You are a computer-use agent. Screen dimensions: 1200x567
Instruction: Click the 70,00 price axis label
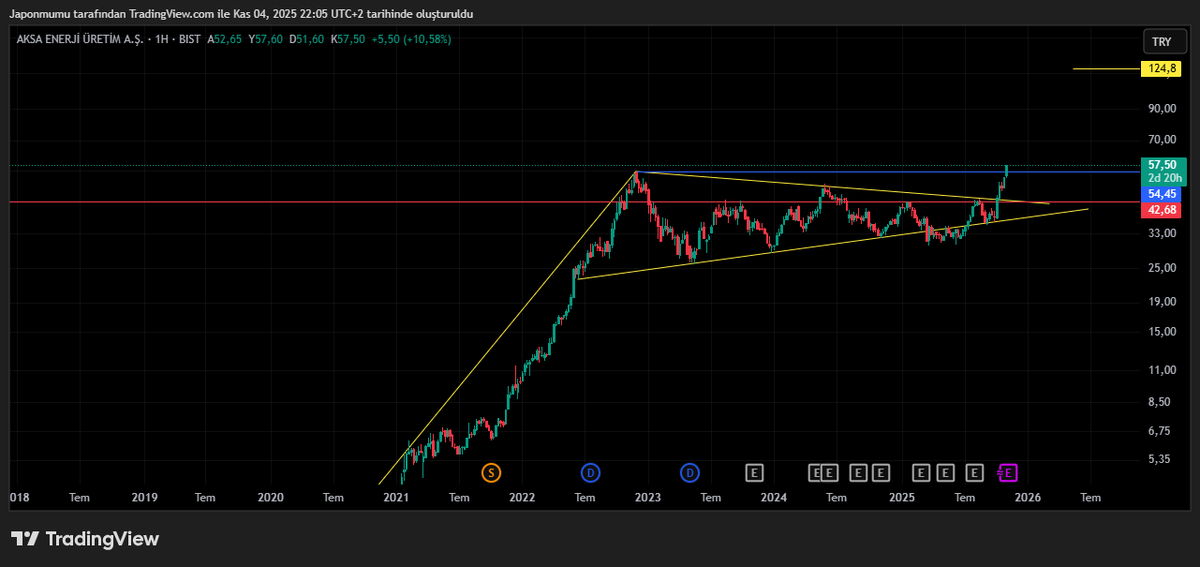(x=1161, y=139)
